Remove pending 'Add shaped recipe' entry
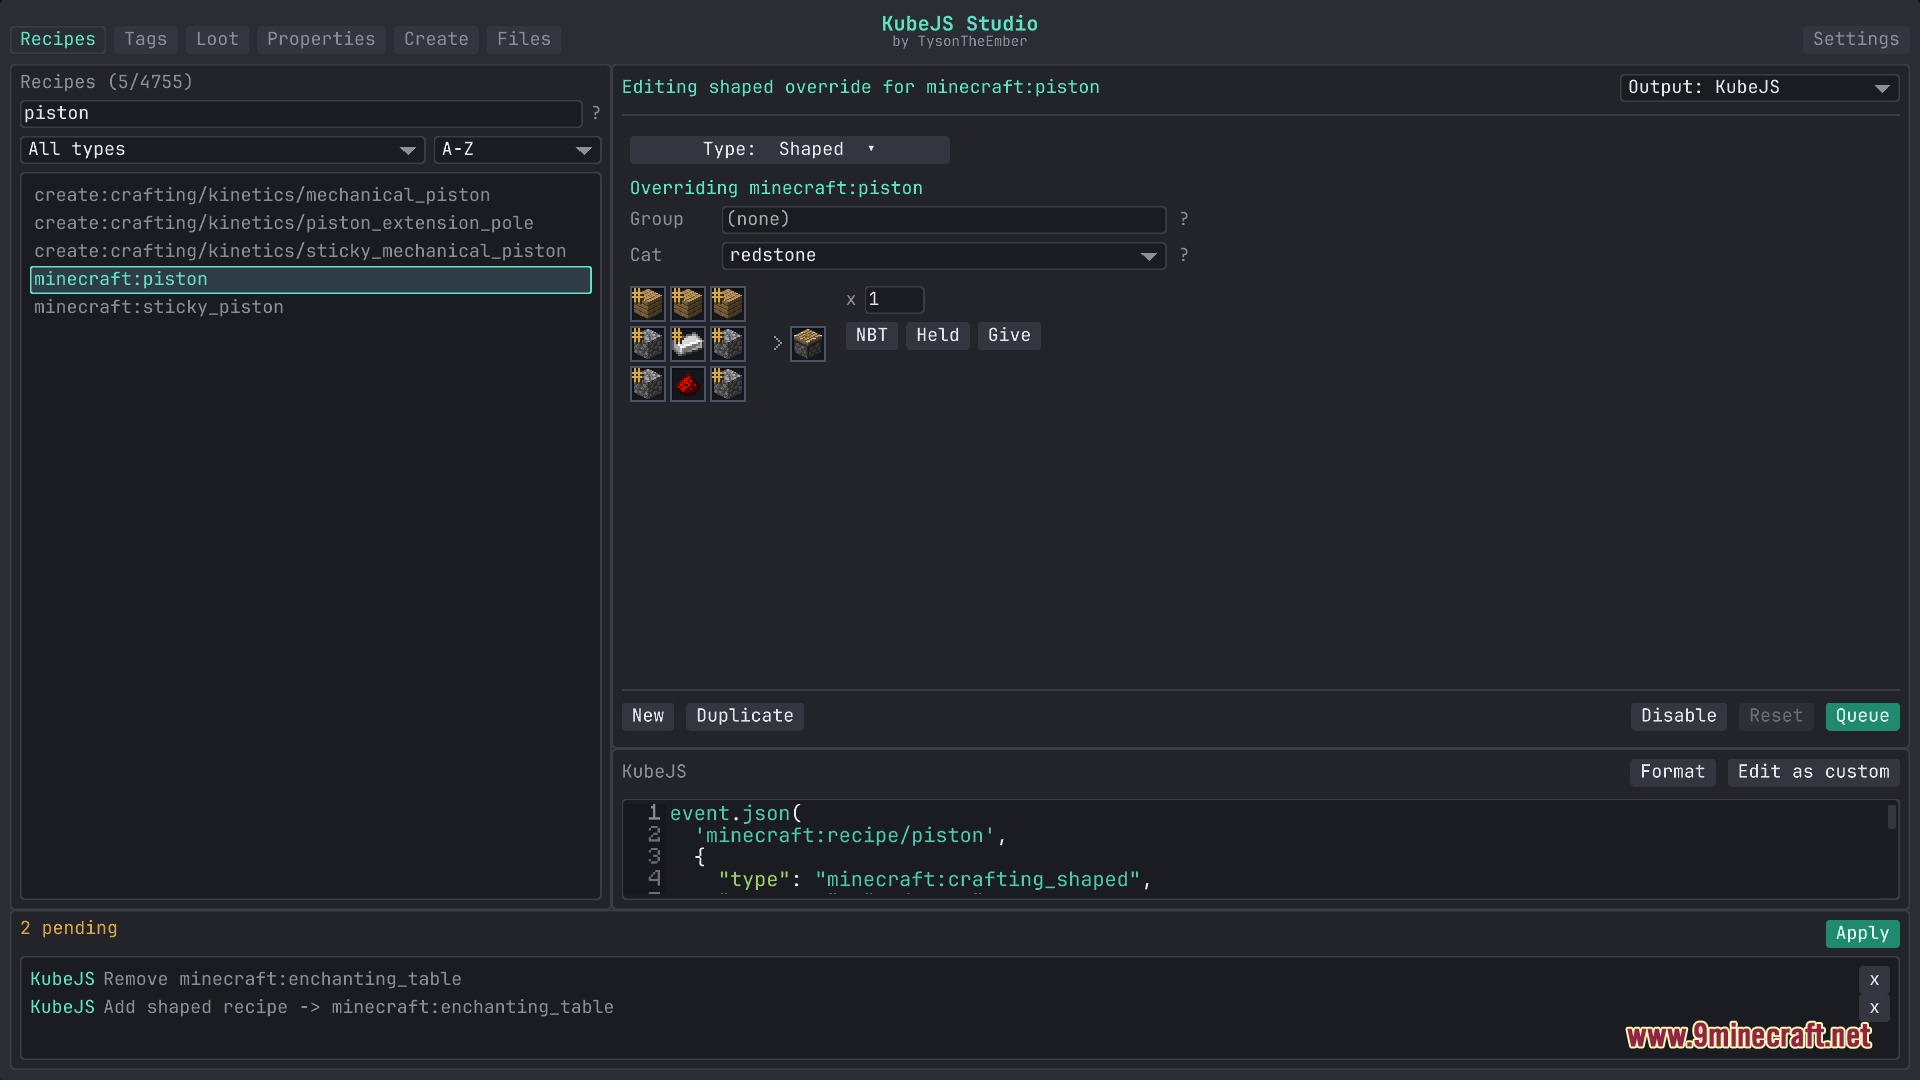This screenshot has width=1920, height=1080. coord(1874,1008)
